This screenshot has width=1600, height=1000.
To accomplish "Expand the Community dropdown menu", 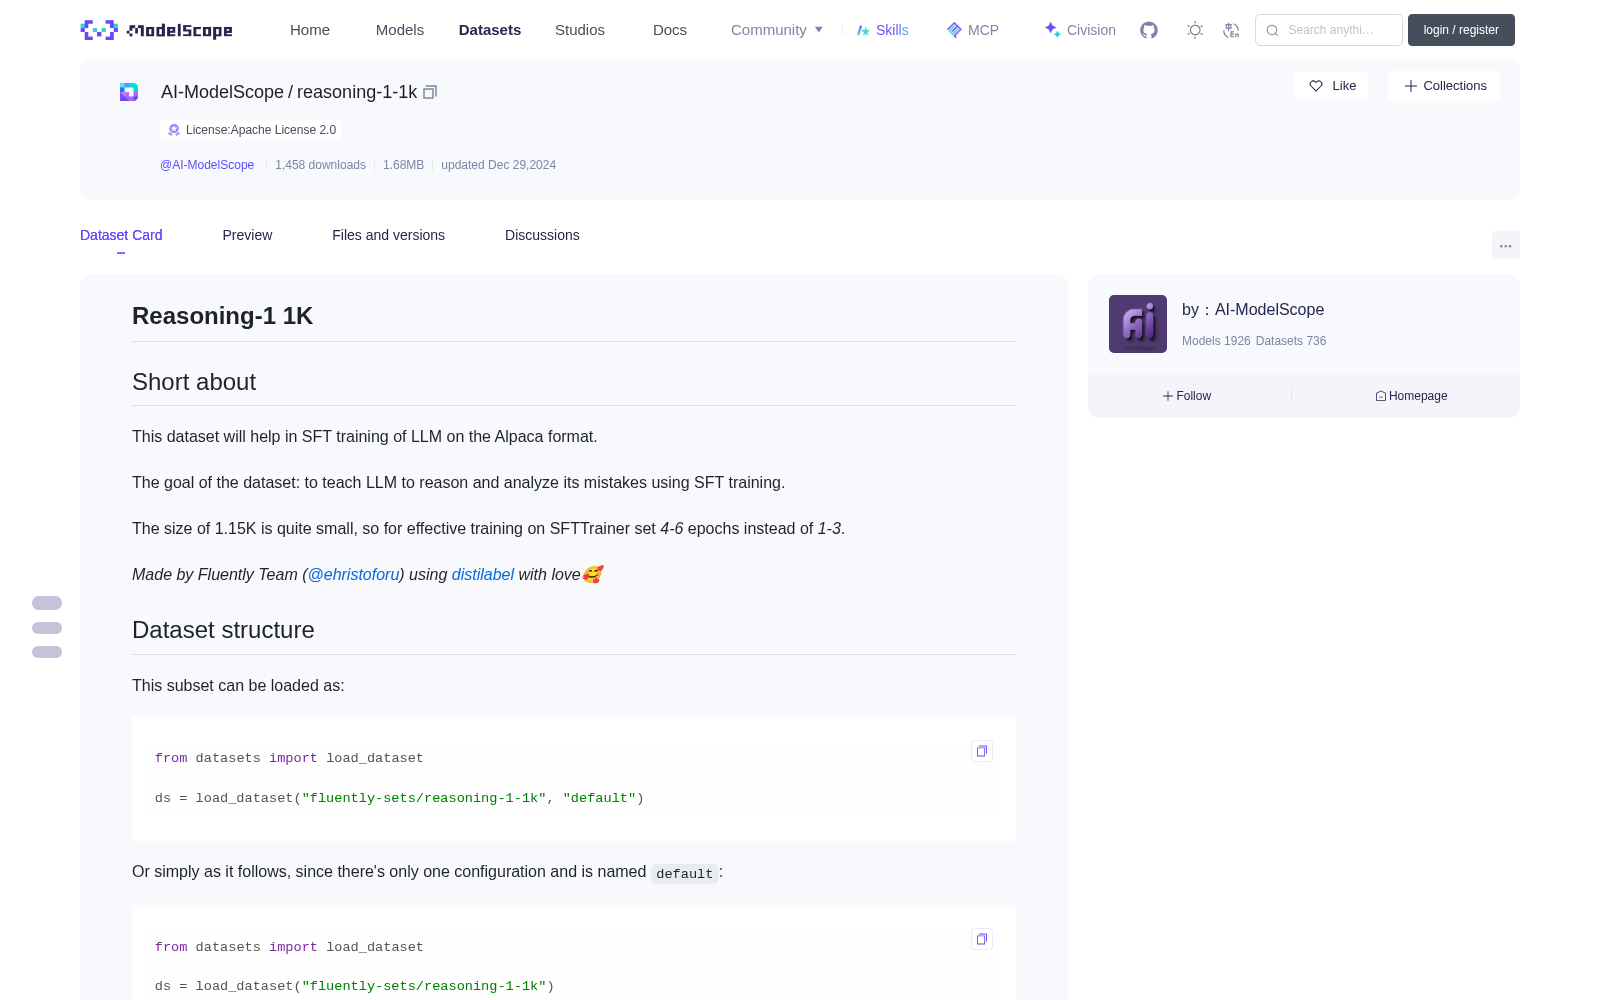I will (777, 30).
